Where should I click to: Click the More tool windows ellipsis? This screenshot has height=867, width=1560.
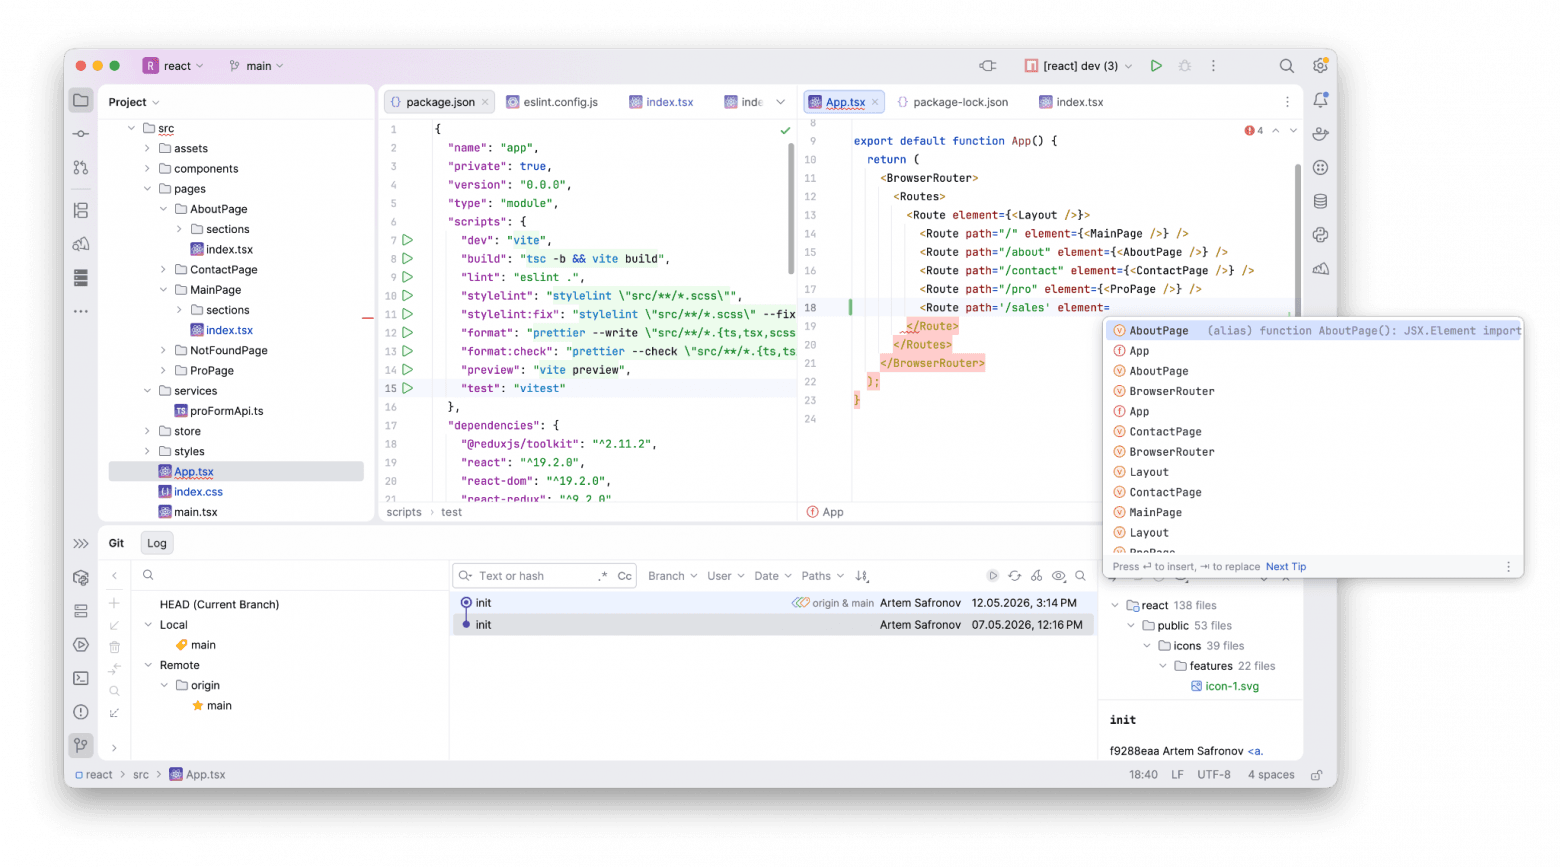[x=81, y=311]
